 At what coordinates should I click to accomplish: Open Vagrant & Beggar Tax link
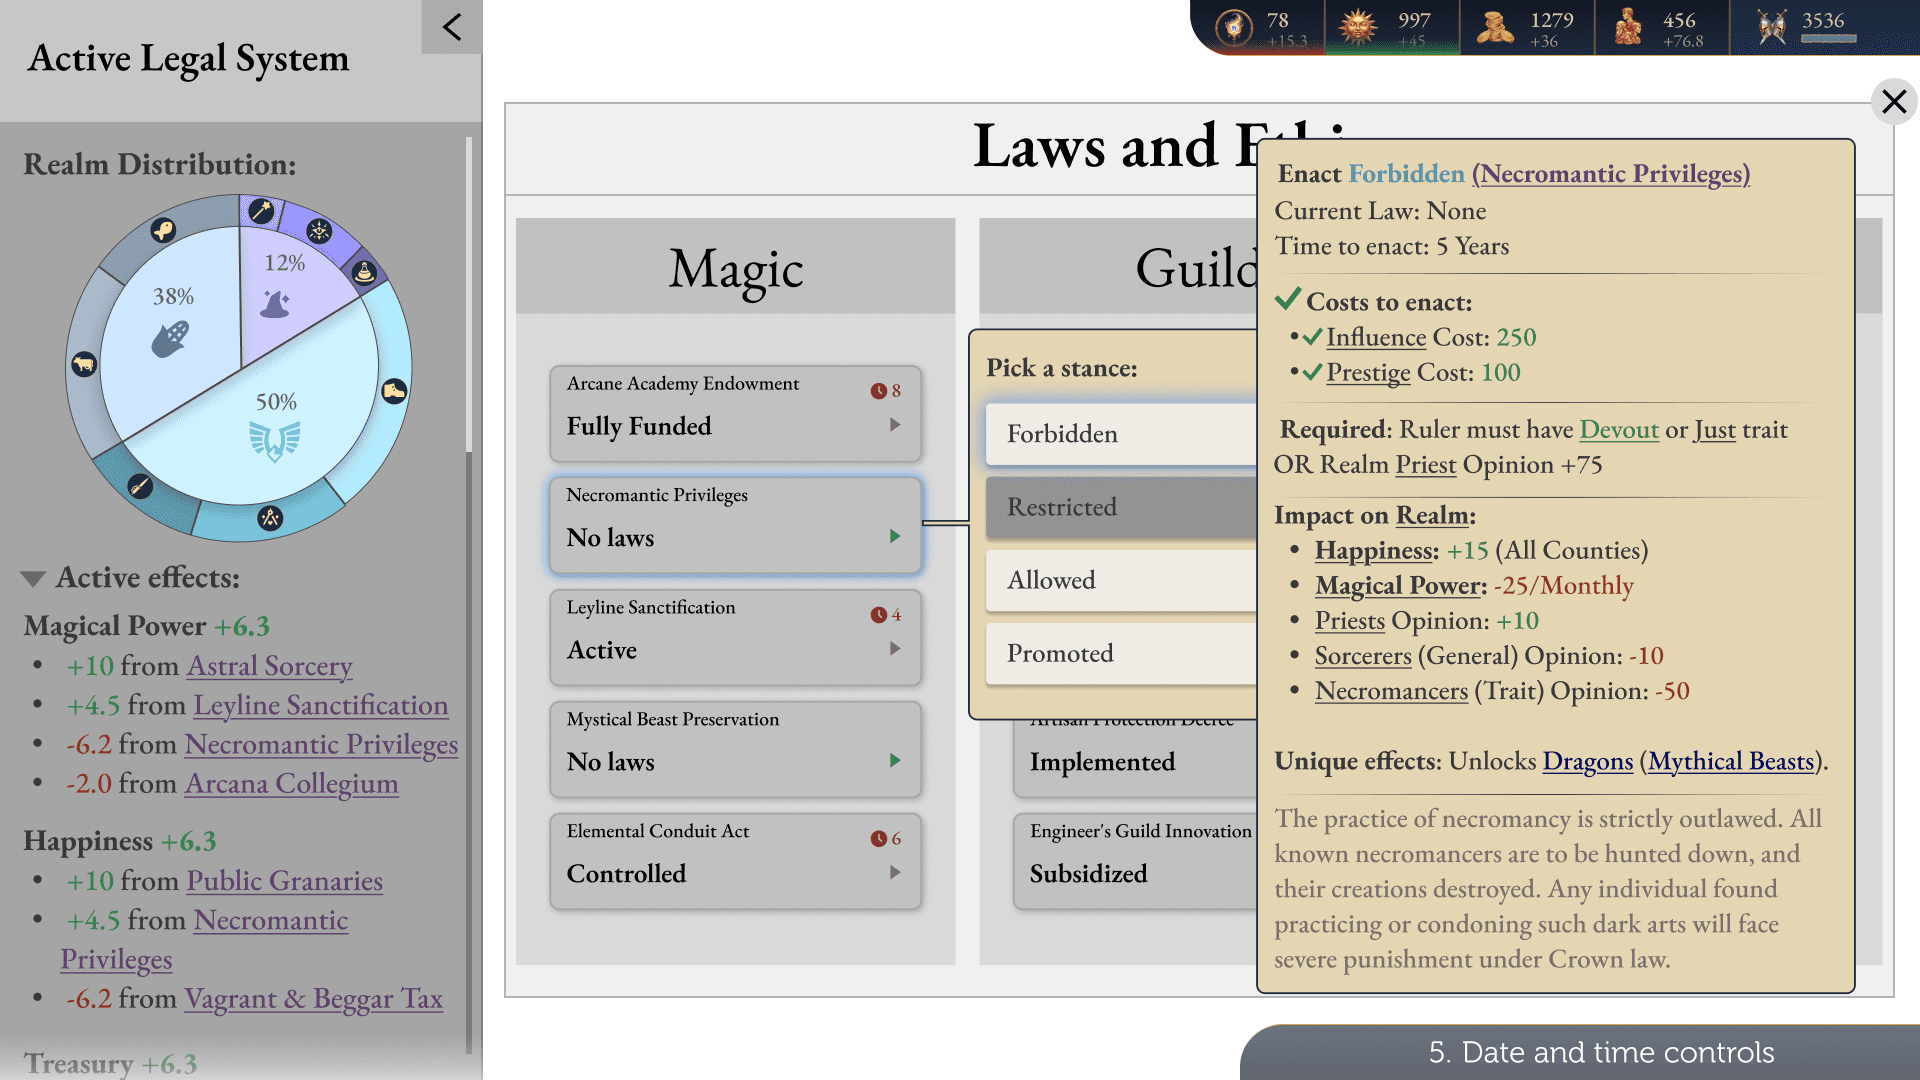click(313, 999)
